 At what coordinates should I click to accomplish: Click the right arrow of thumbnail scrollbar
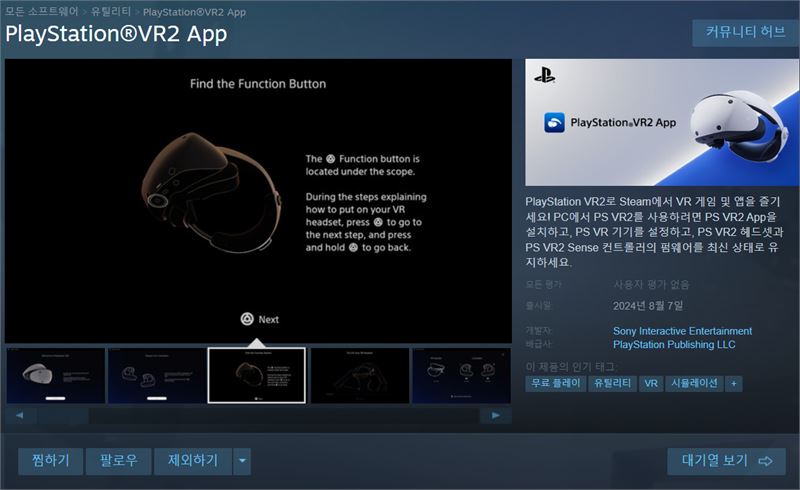click(x=495, y=415)
